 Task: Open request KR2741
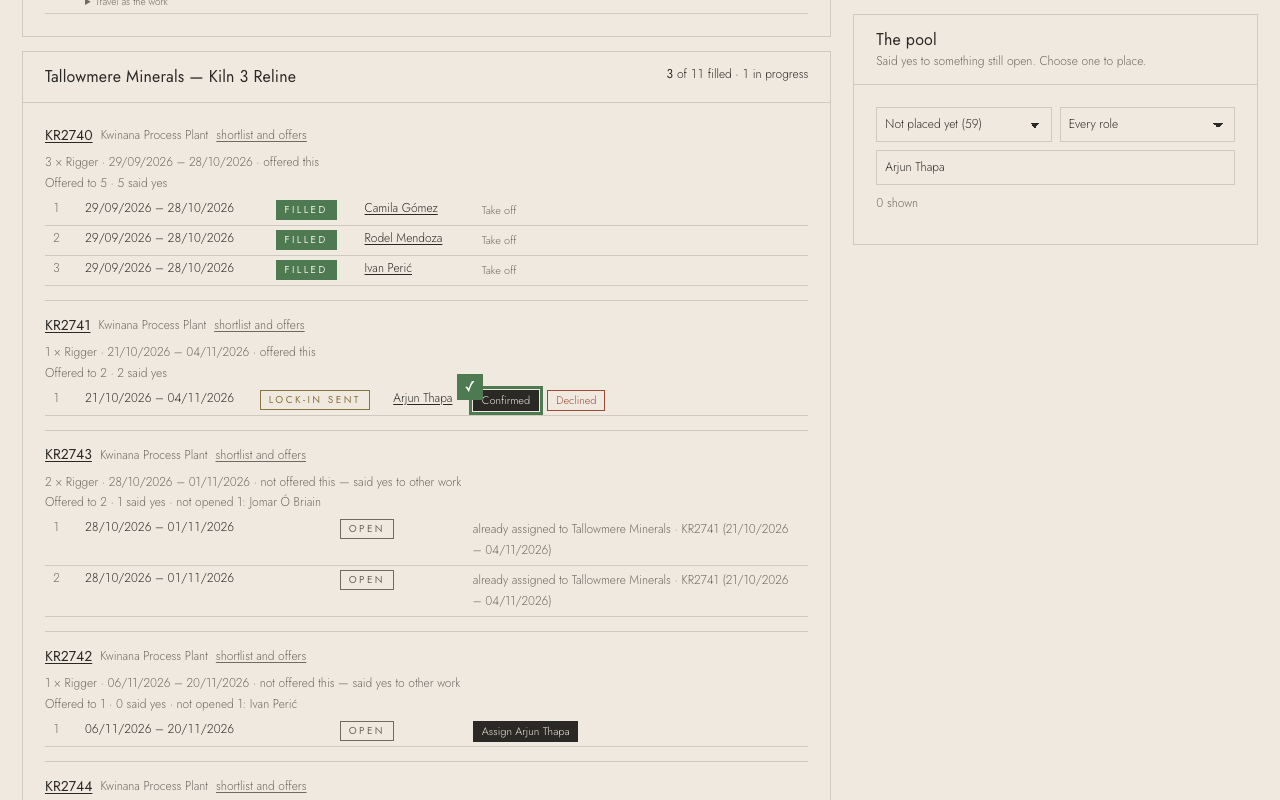click(x=68, y=325)
